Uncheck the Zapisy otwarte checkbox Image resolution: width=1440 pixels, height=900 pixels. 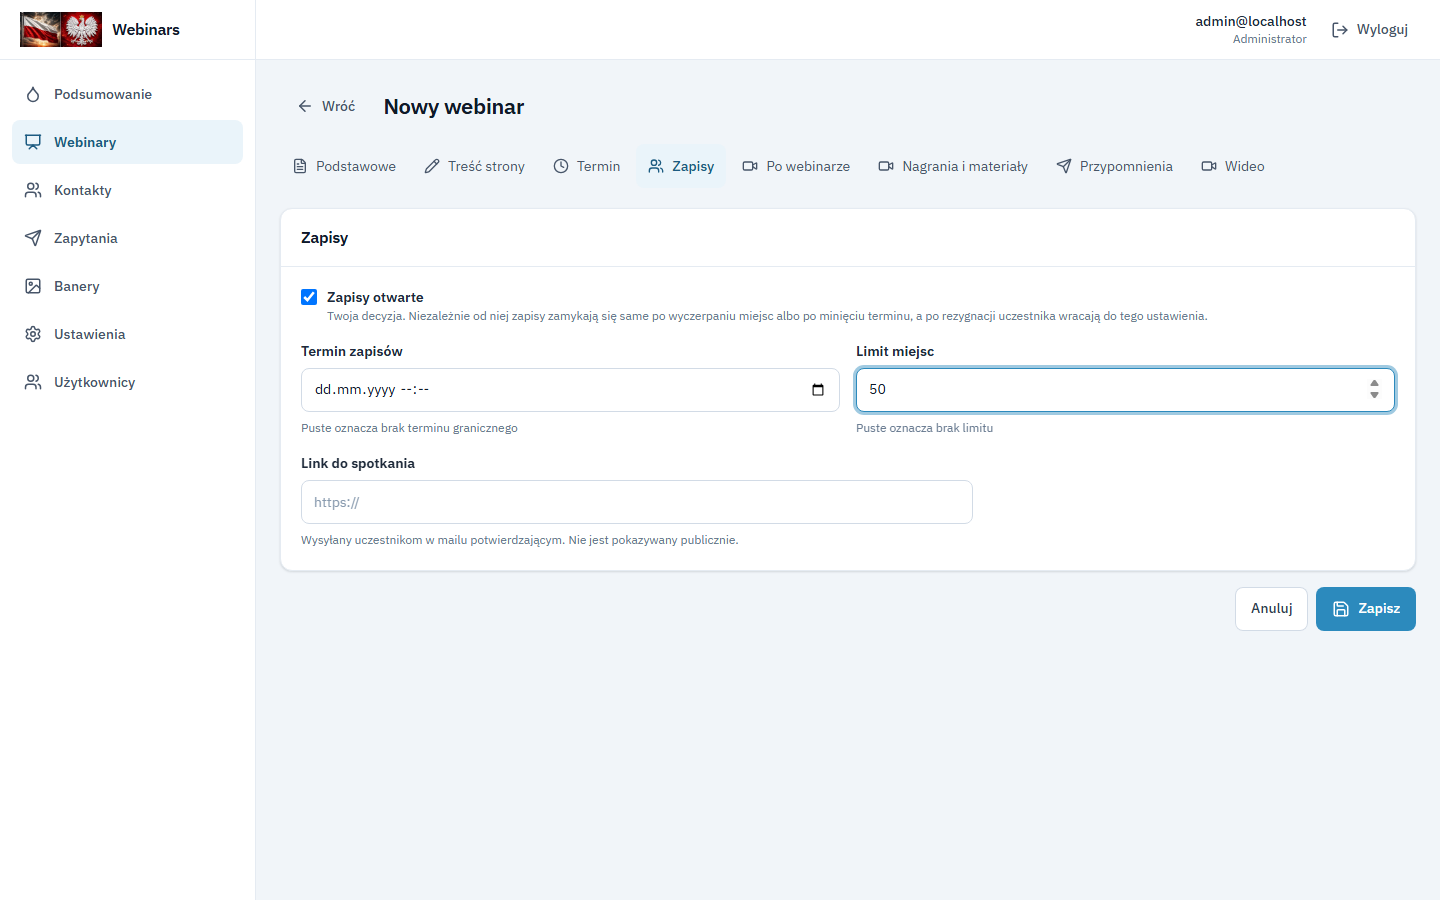click(309, 297)
